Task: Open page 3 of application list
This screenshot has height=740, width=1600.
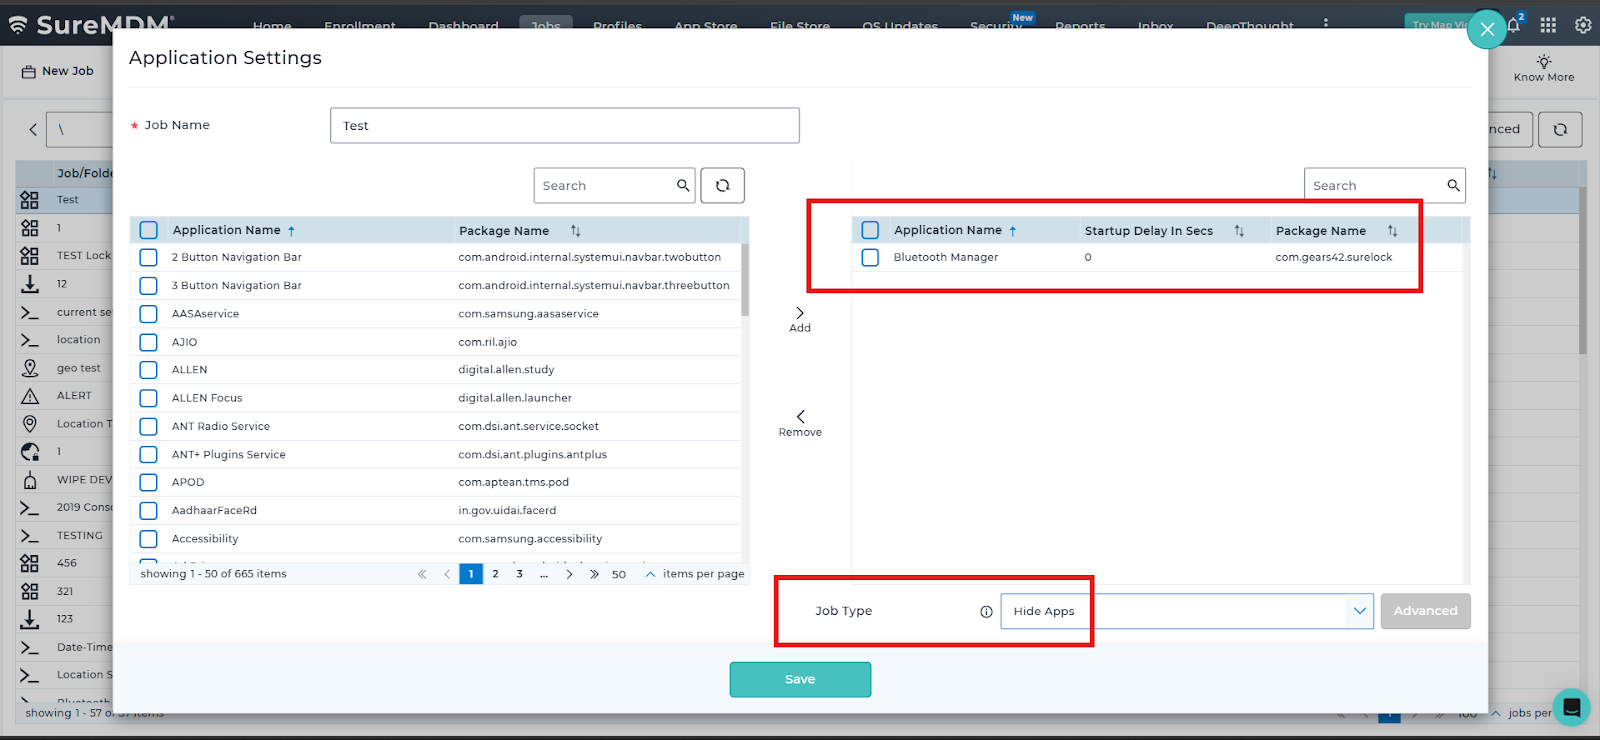Action: [x=519, y=574]
